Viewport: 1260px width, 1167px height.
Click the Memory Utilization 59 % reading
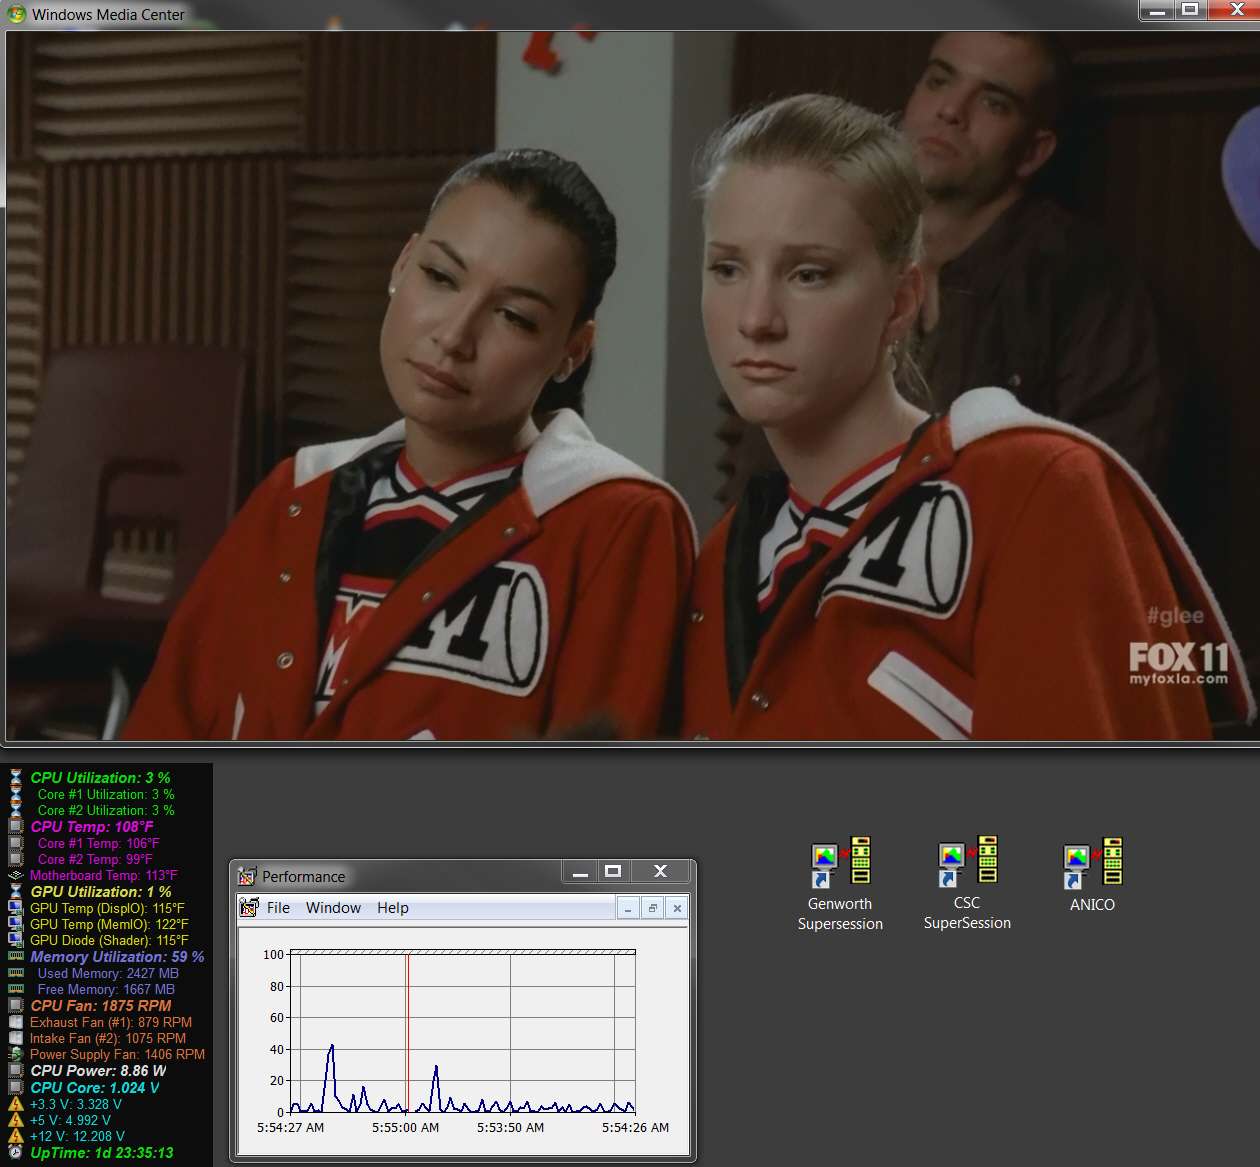pos(117,956)
